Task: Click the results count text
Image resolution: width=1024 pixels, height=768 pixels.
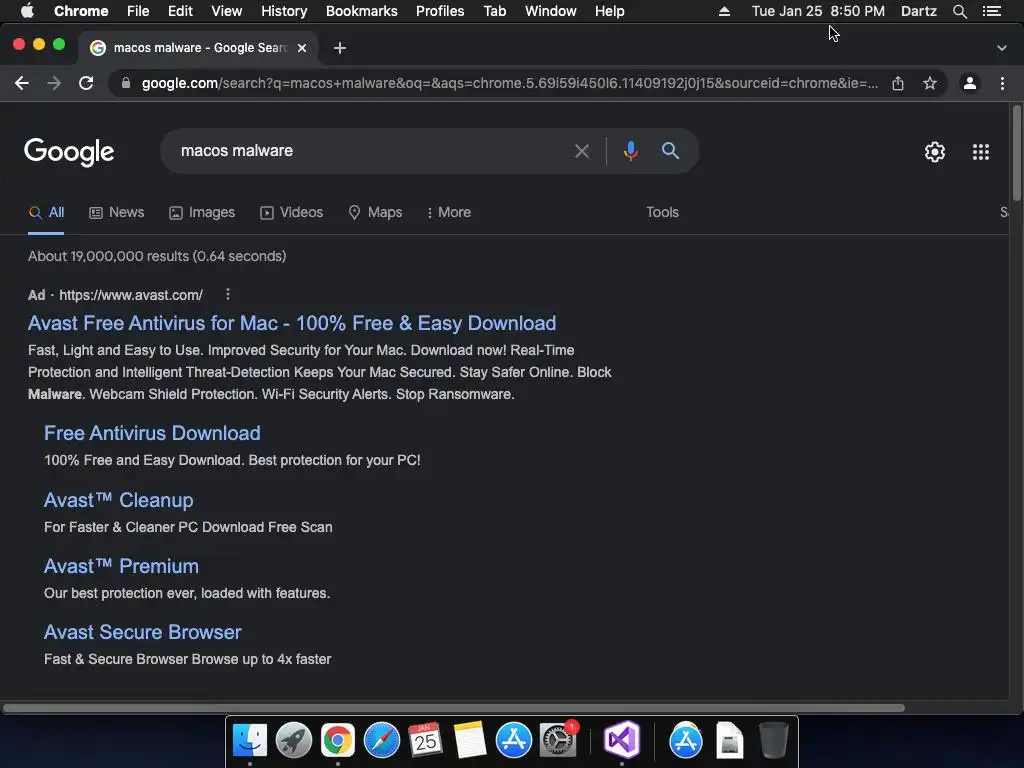Action: coord(157,256)
